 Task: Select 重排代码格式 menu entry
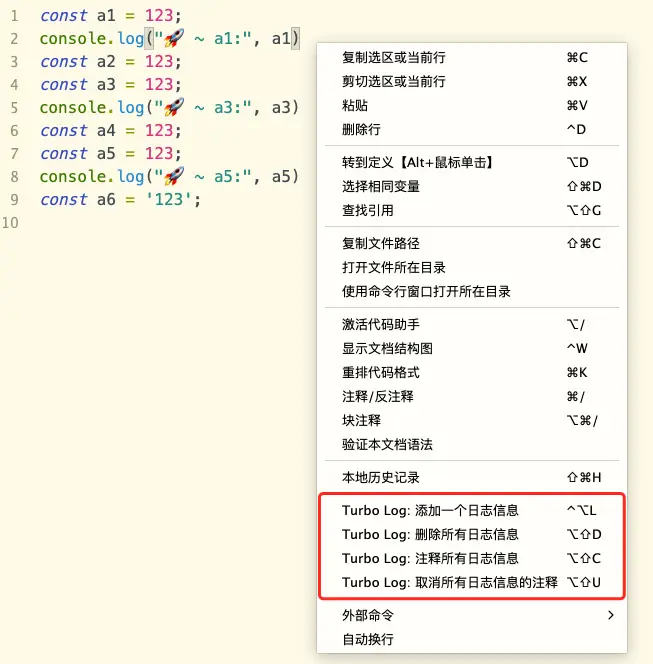pyautogui.click(x=472, y=373)
